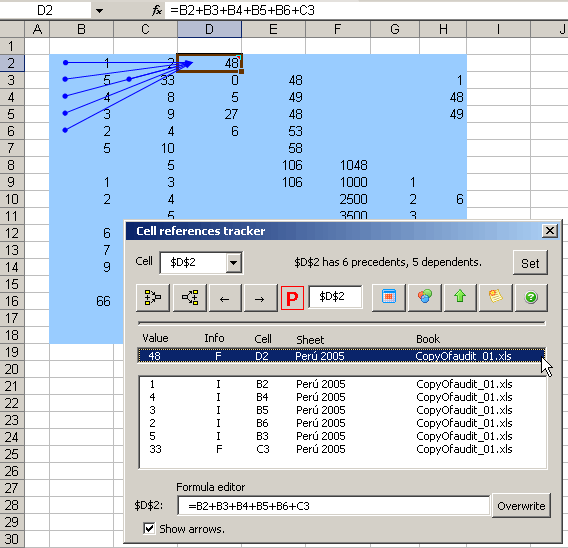
Task: Toggle the red P precedents button
Action: tap(292, 298)
